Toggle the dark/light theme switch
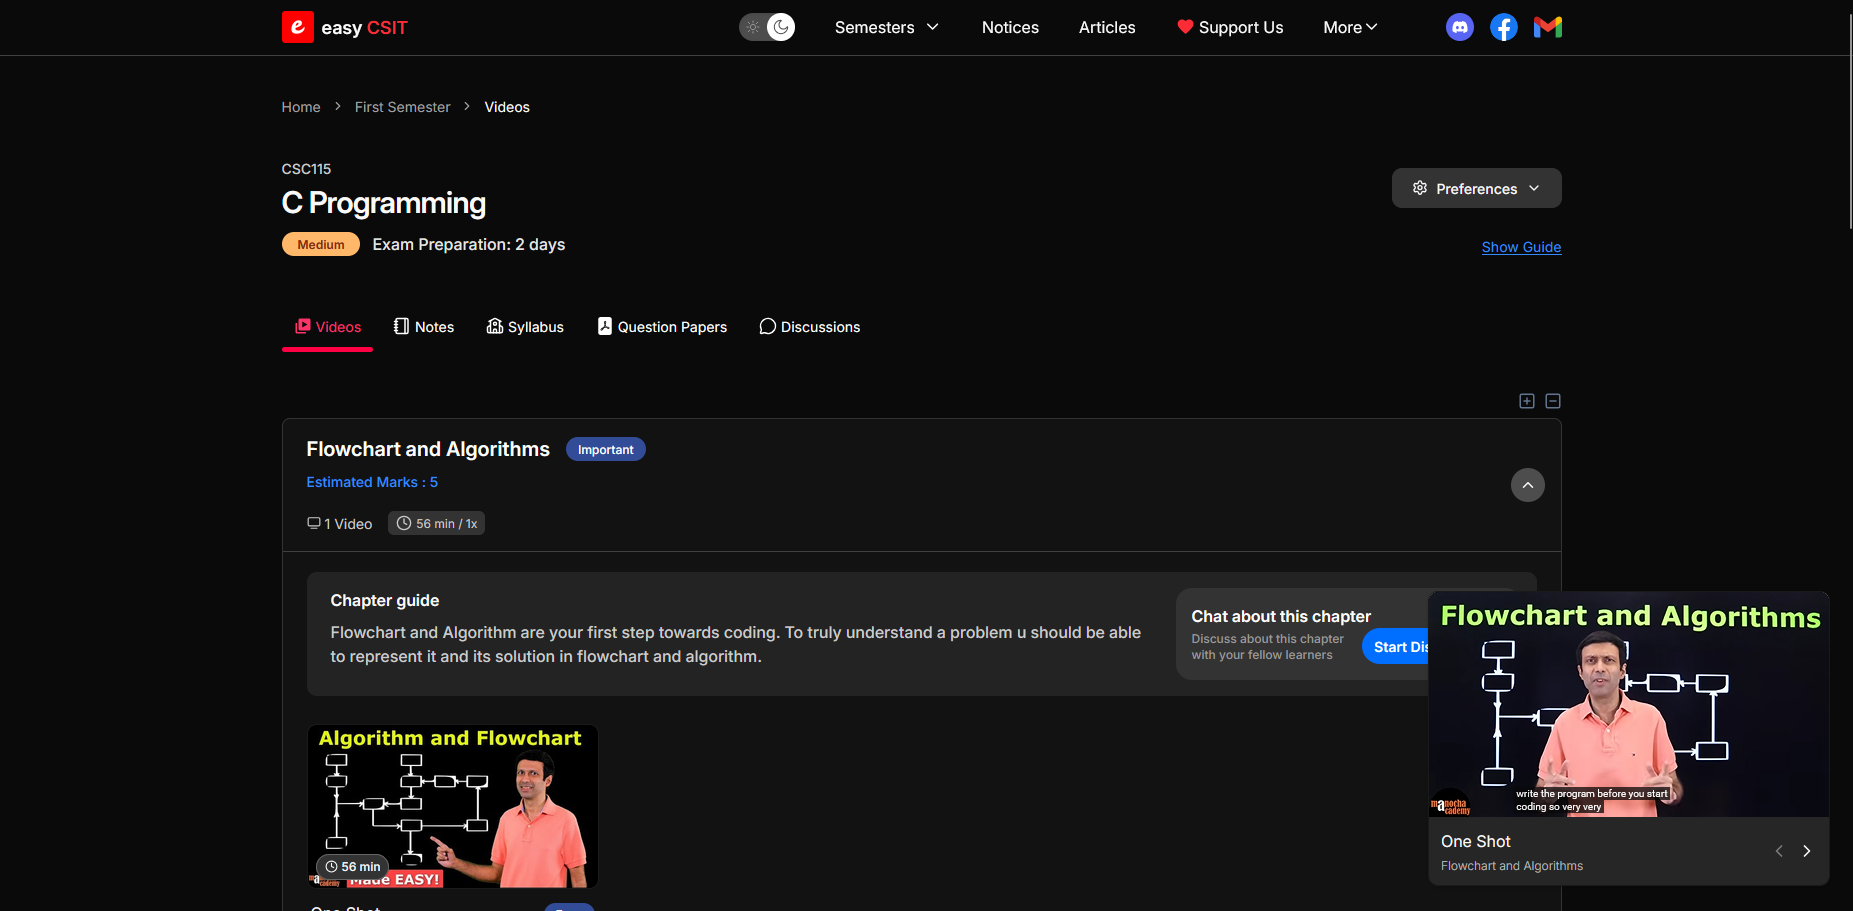This screenshot has height=911, width=1853. click(x=767, y=27)
